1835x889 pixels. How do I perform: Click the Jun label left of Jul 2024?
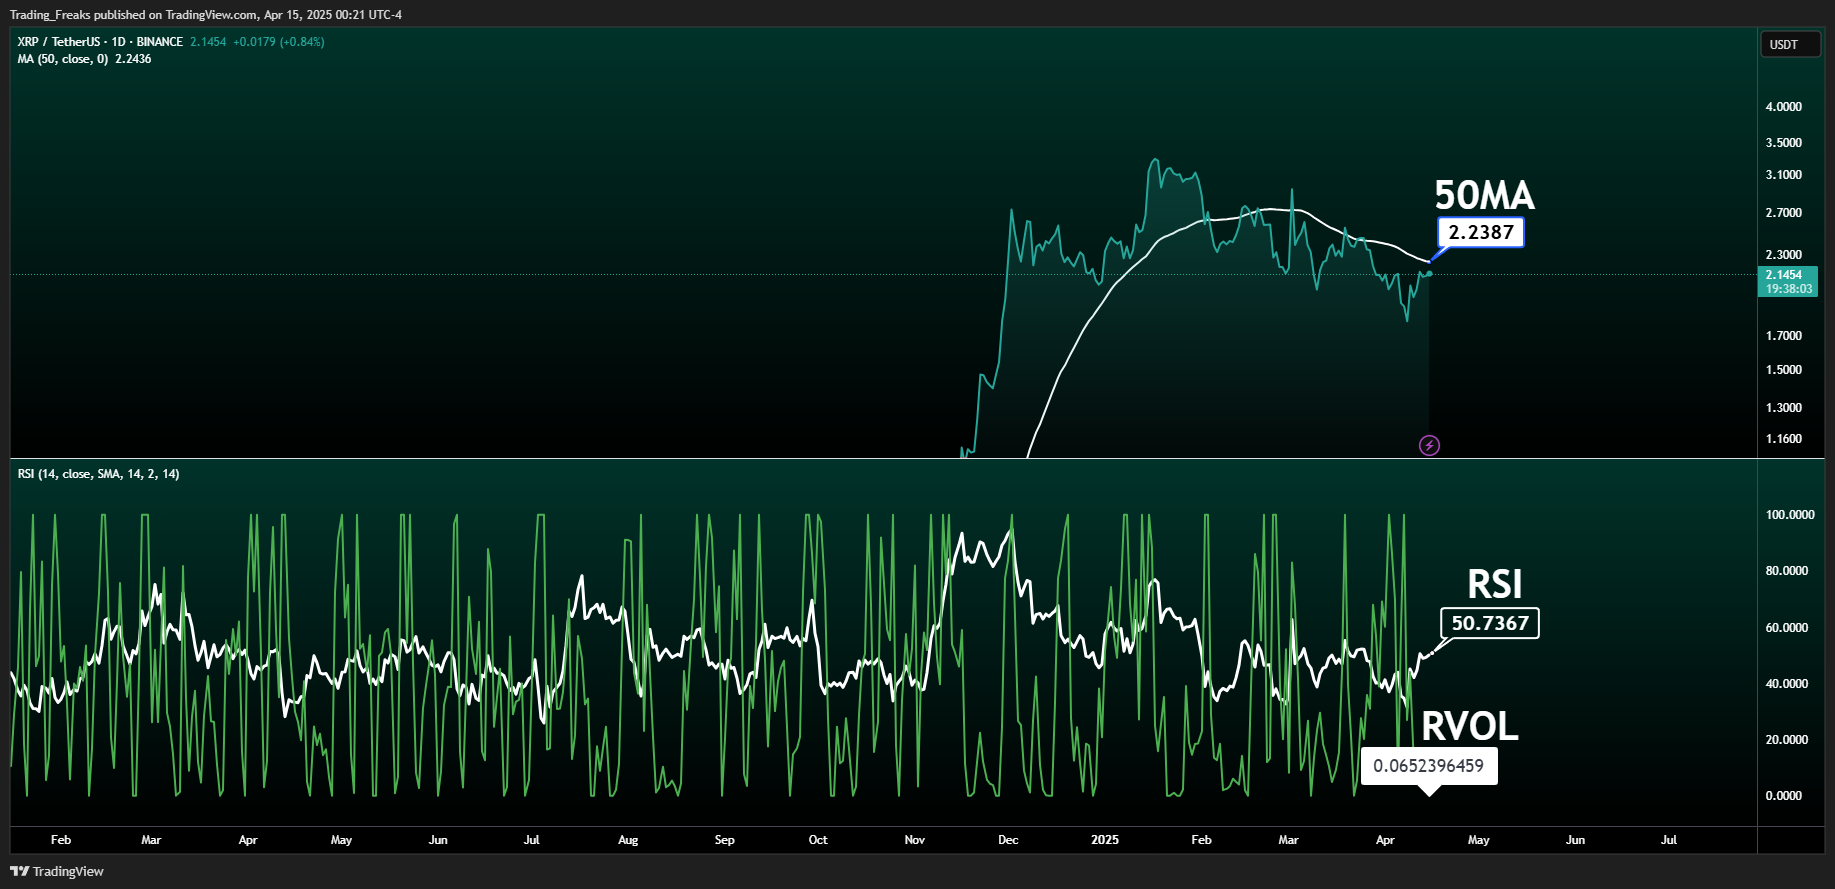(438, 840)
